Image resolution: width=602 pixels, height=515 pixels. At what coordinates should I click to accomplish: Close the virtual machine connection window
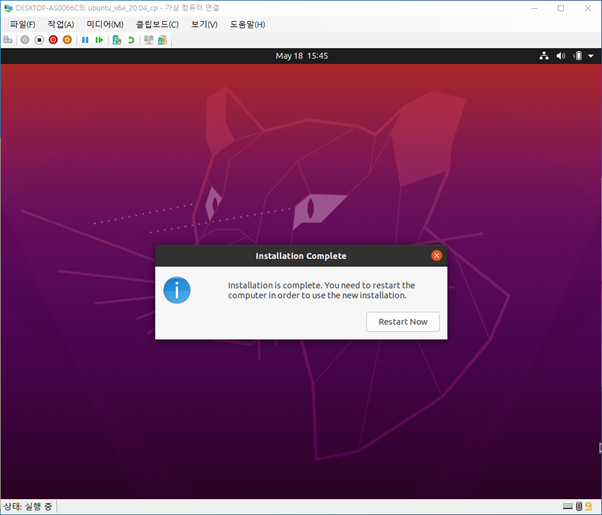[587, 8]
